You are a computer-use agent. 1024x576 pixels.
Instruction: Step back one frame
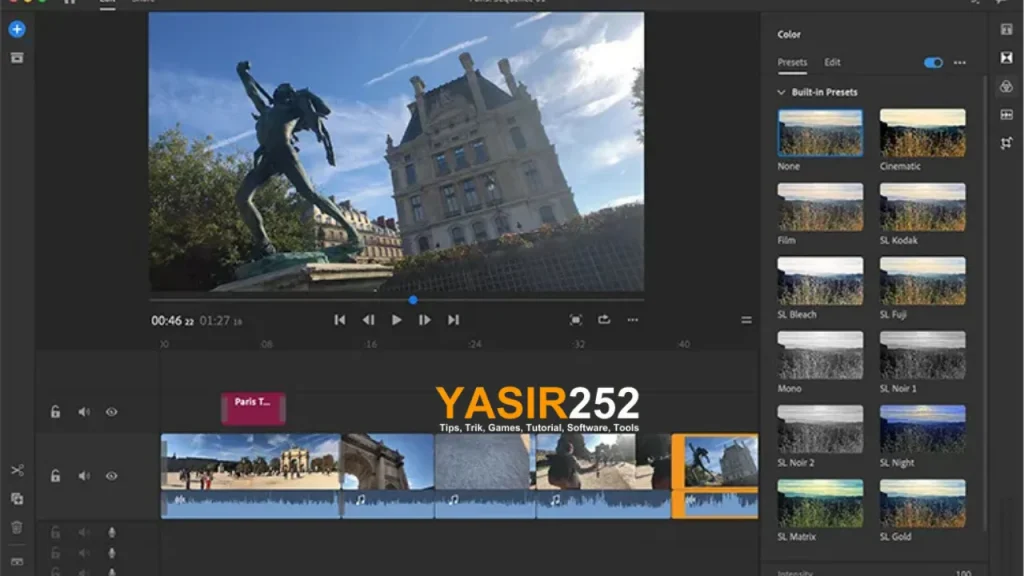(368, 320)
